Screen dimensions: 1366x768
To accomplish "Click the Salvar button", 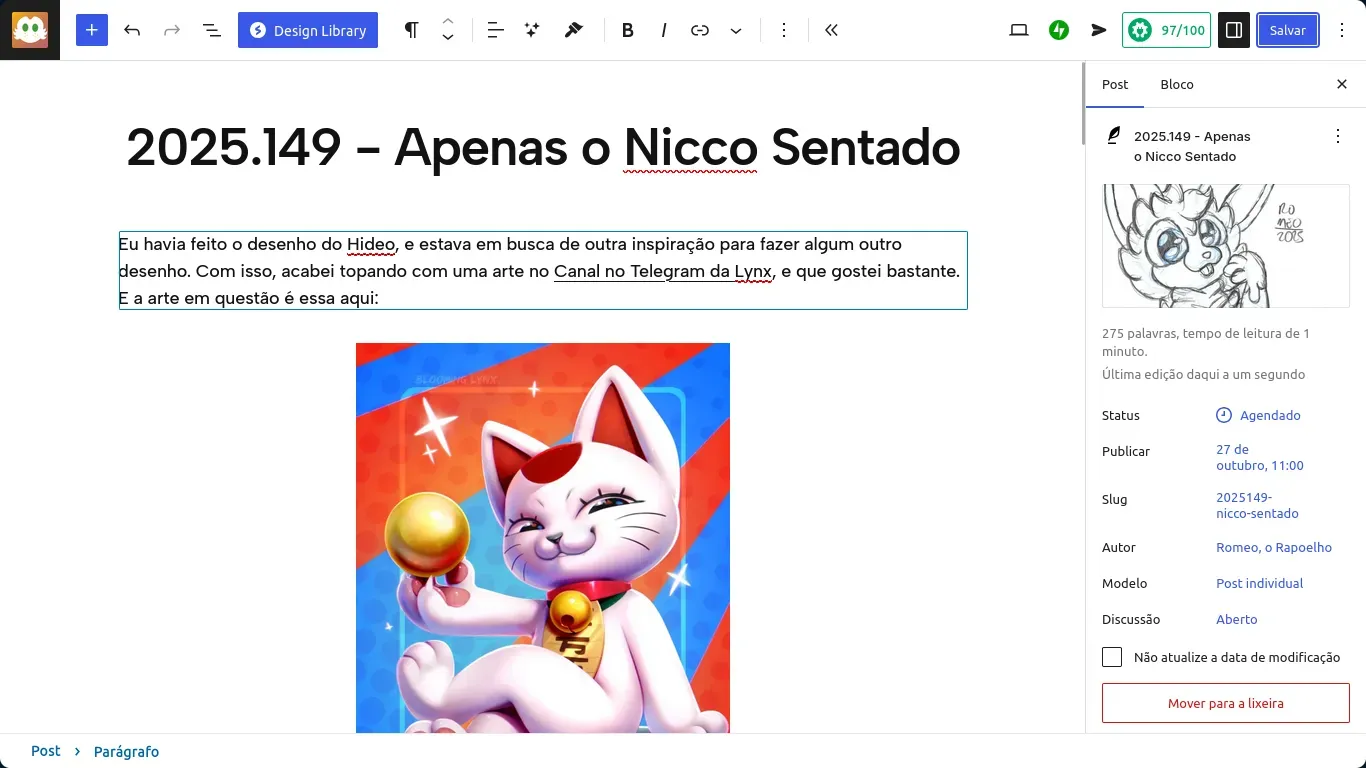I will (x=1287, y=30).
